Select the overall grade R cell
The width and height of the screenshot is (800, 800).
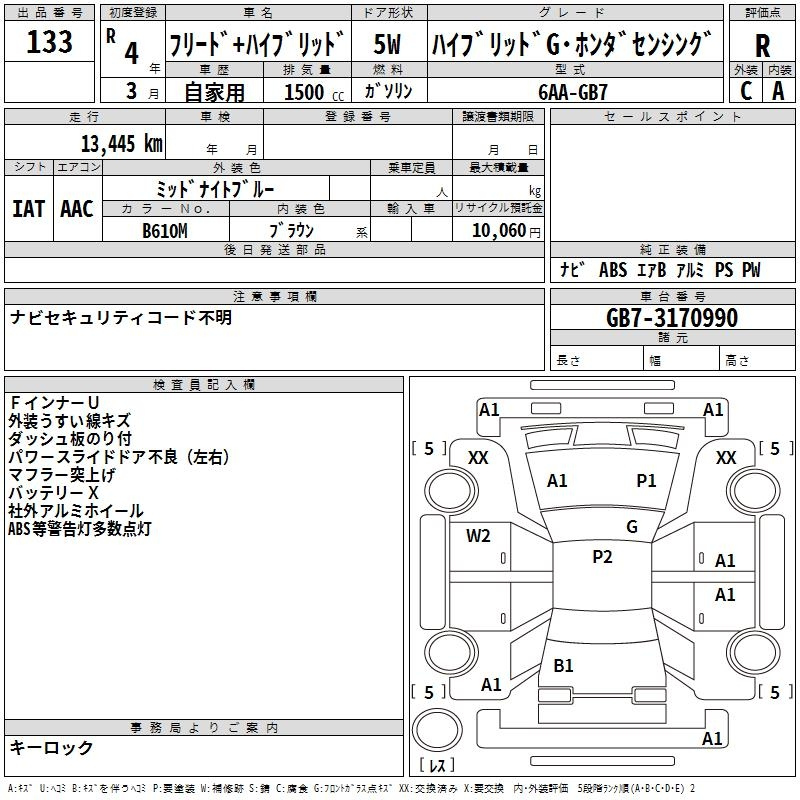pyautogui.click(x=762, y=44)
